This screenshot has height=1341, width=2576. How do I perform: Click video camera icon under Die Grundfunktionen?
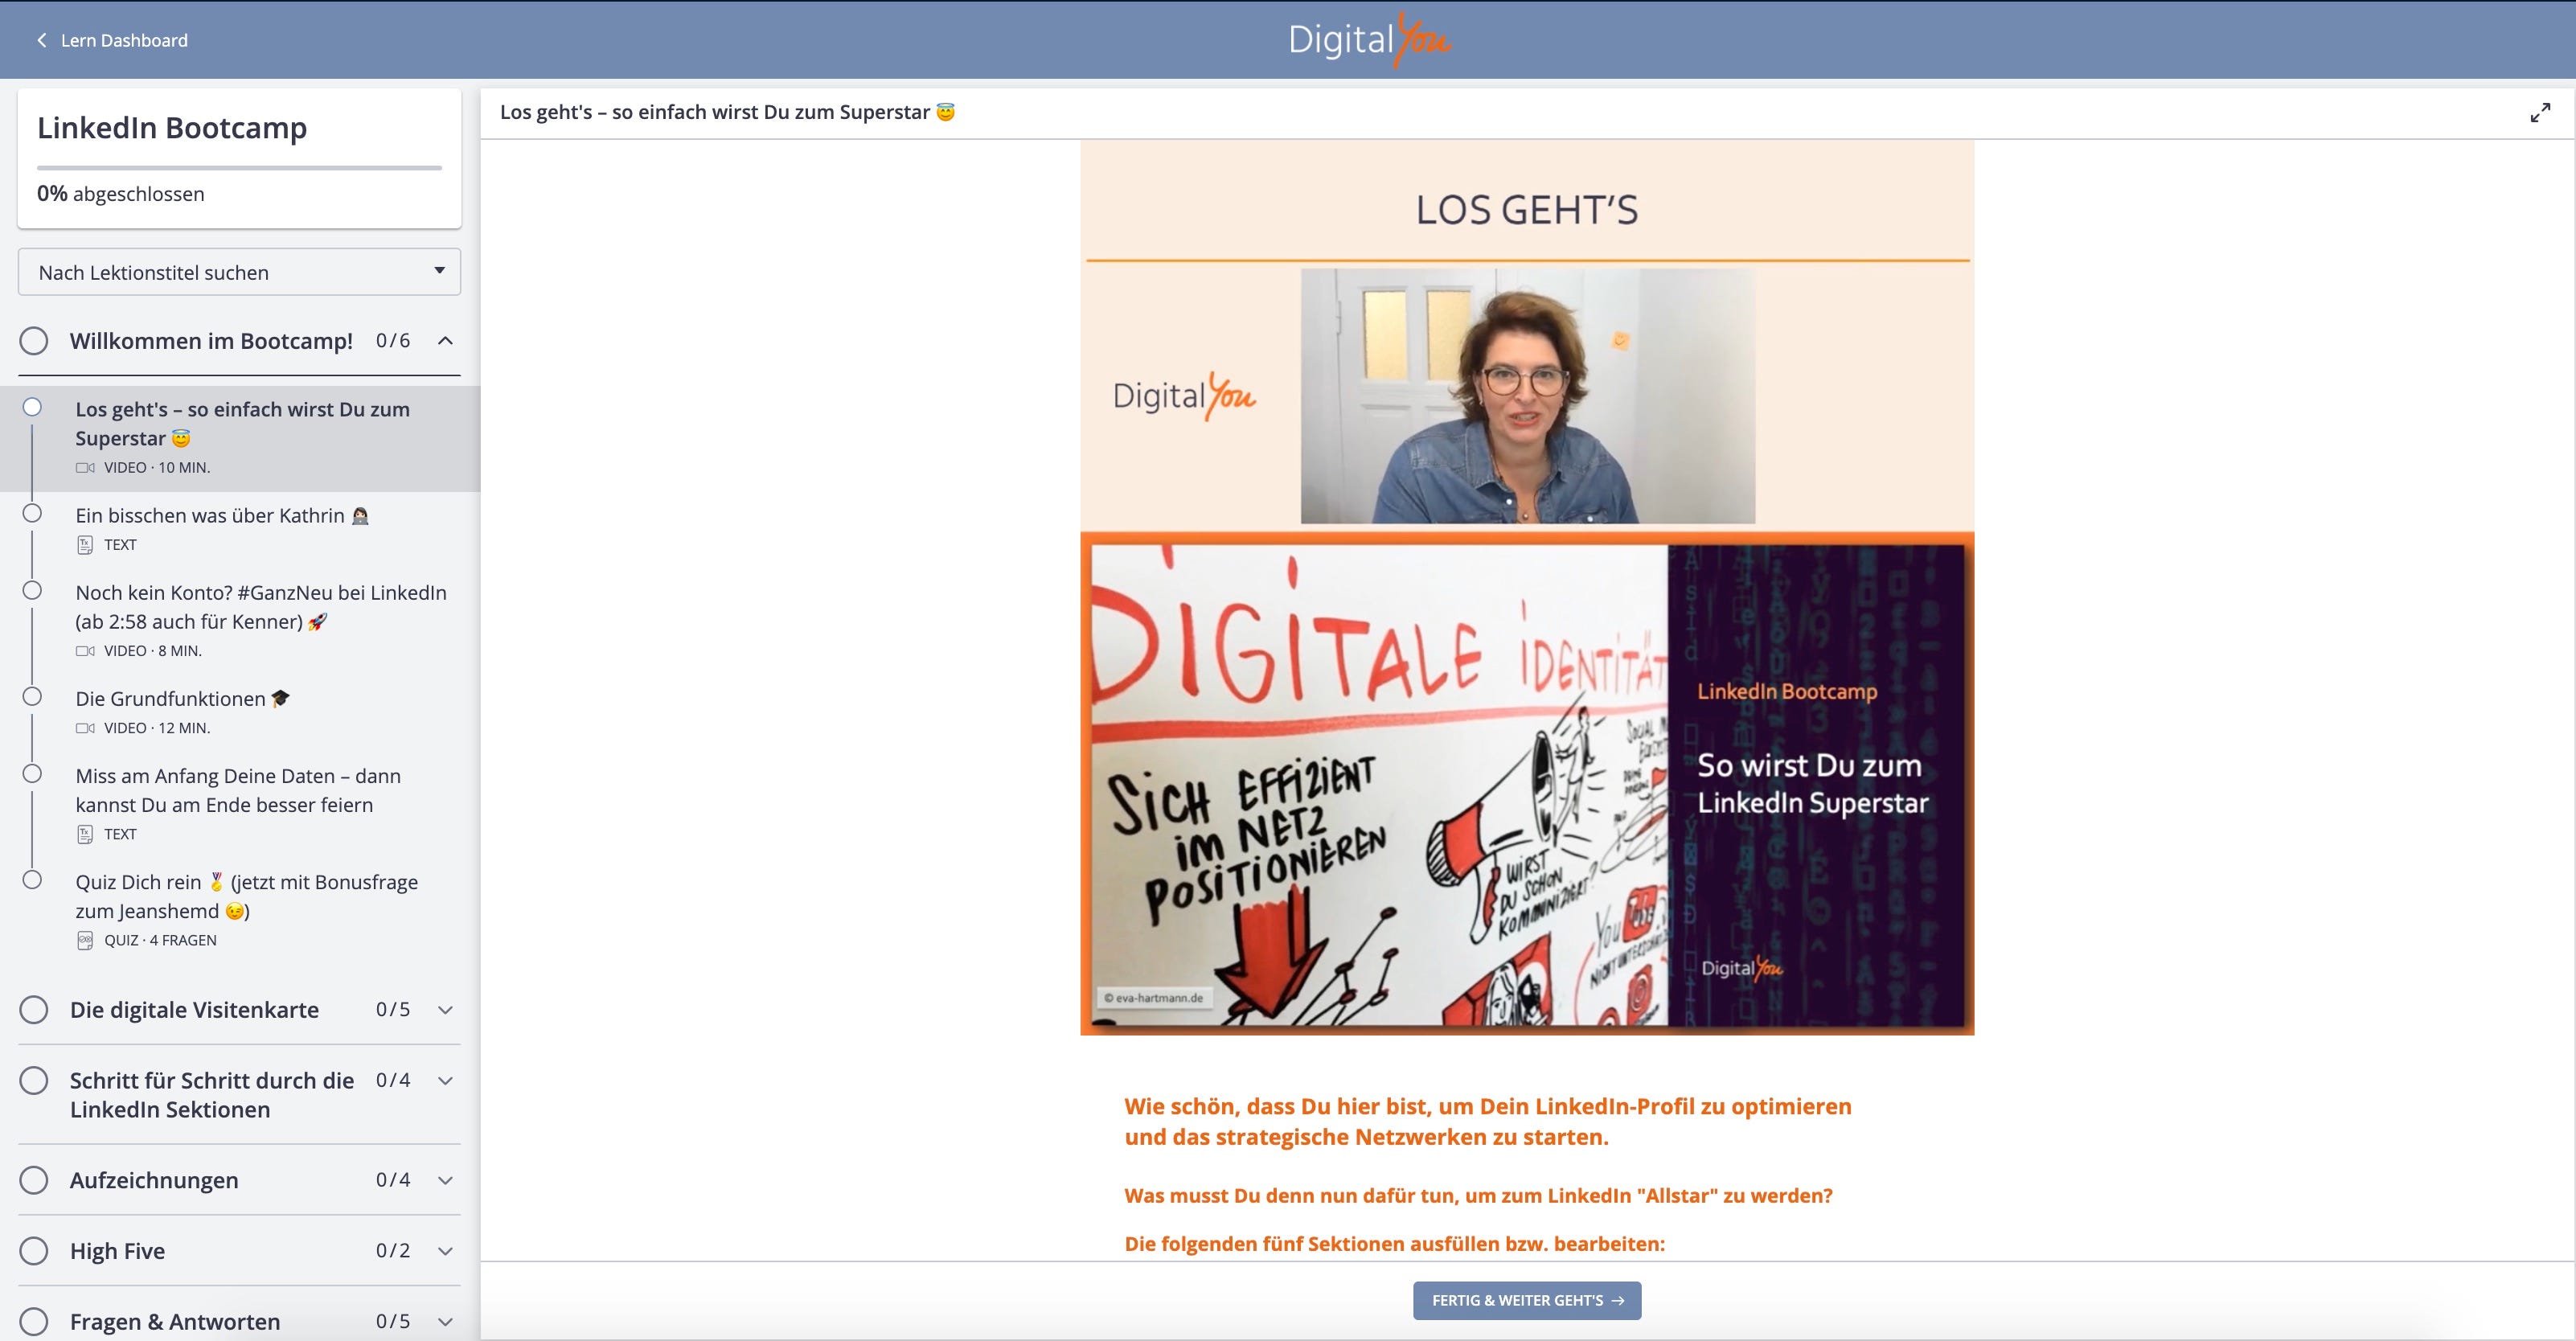click(x=85, y=728)
